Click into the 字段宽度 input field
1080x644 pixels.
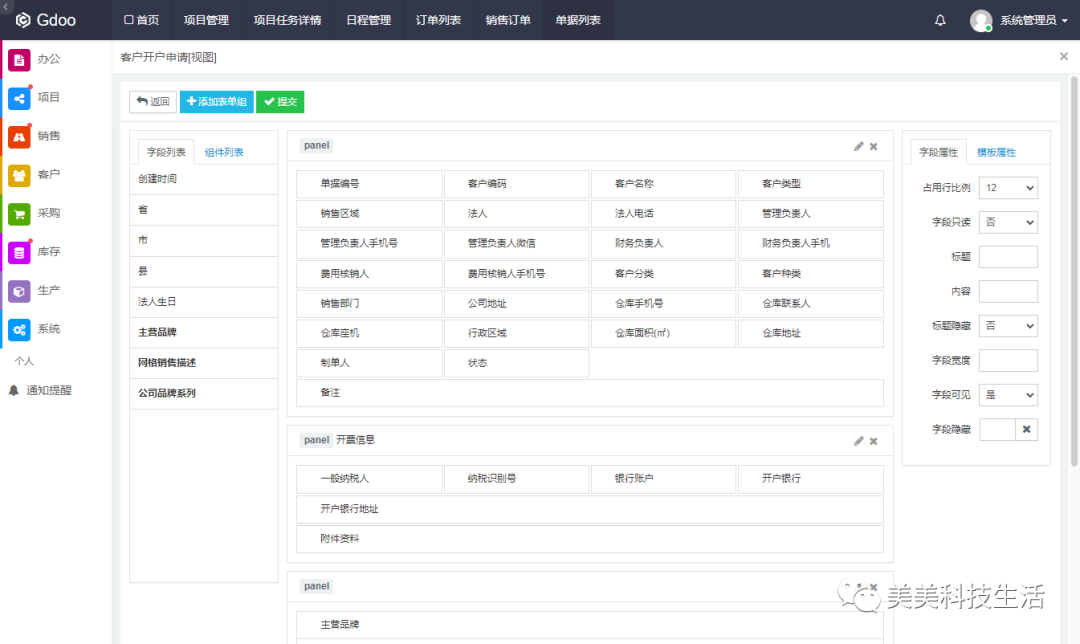1008,360
